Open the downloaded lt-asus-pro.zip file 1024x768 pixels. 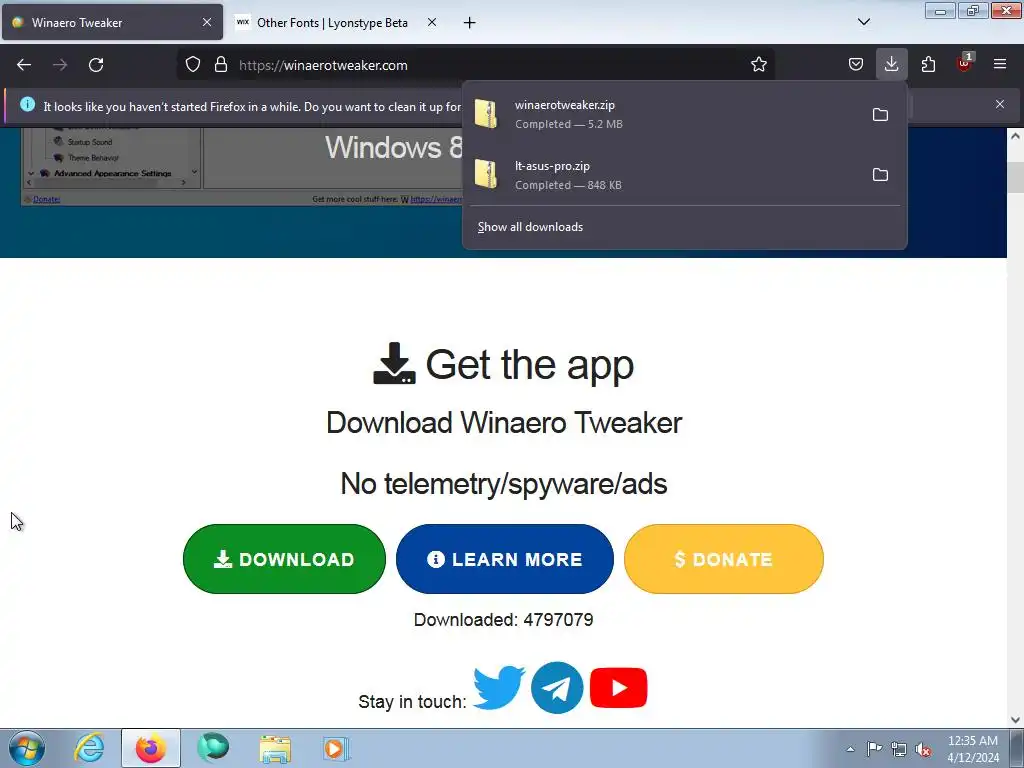[666, 175]
